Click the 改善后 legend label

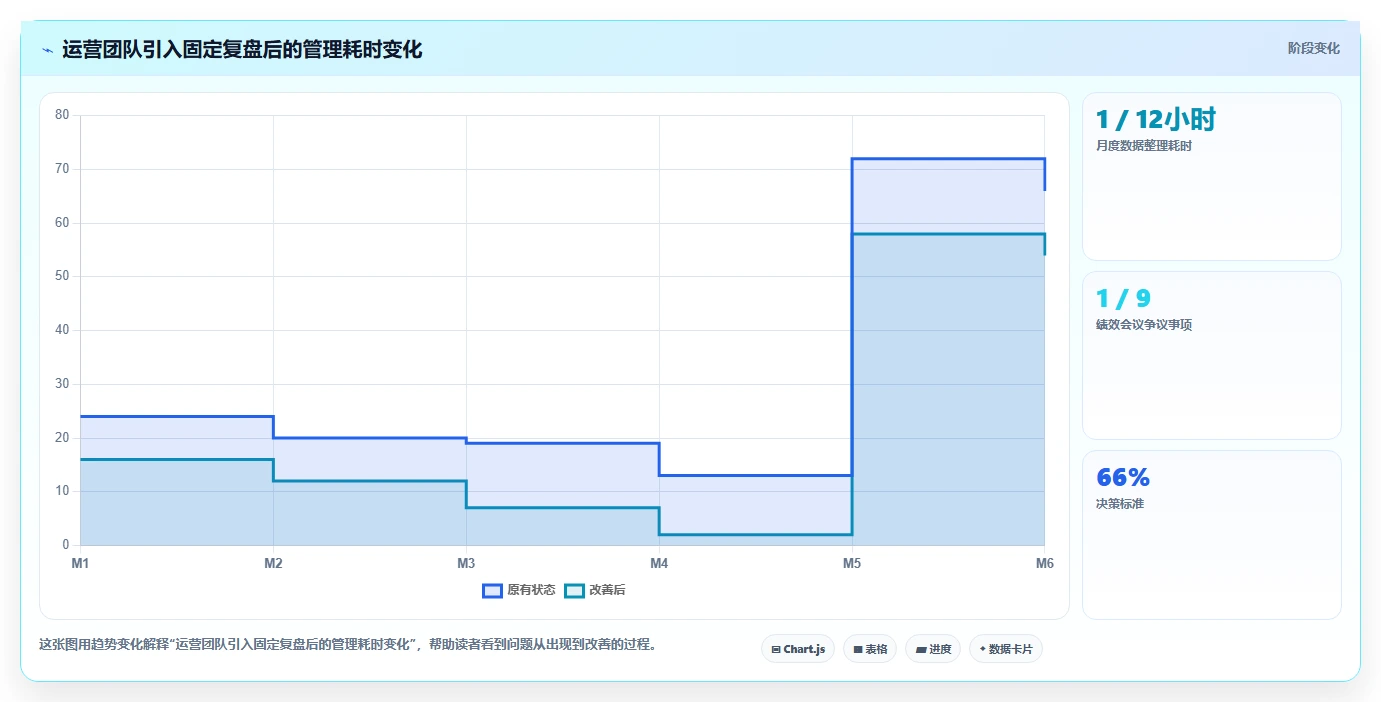pos(607,590)
